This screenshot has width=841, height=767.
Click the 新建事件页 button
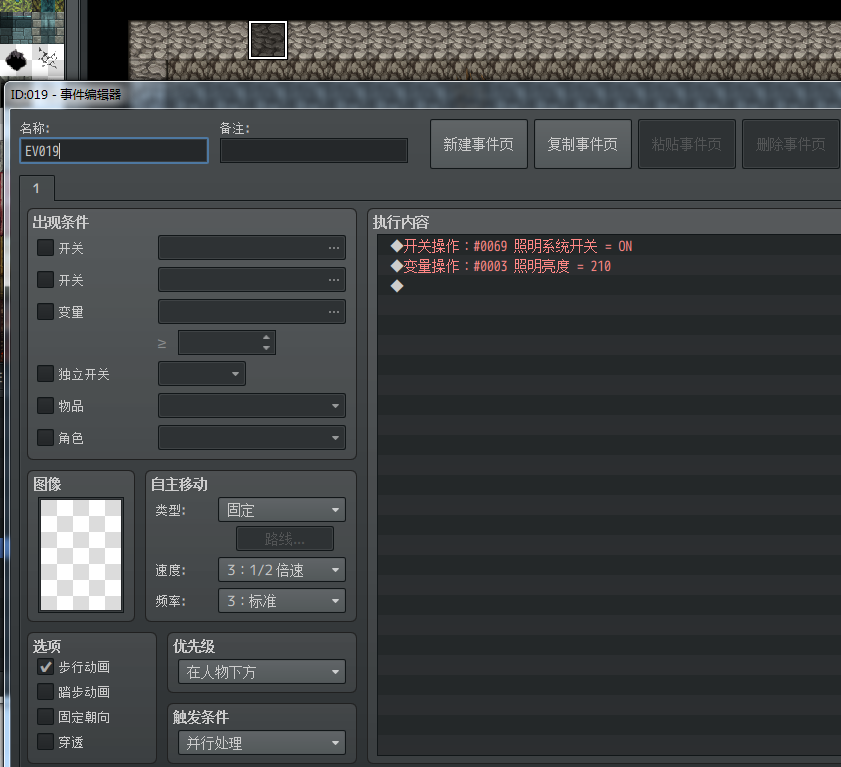tap(478, 144)
